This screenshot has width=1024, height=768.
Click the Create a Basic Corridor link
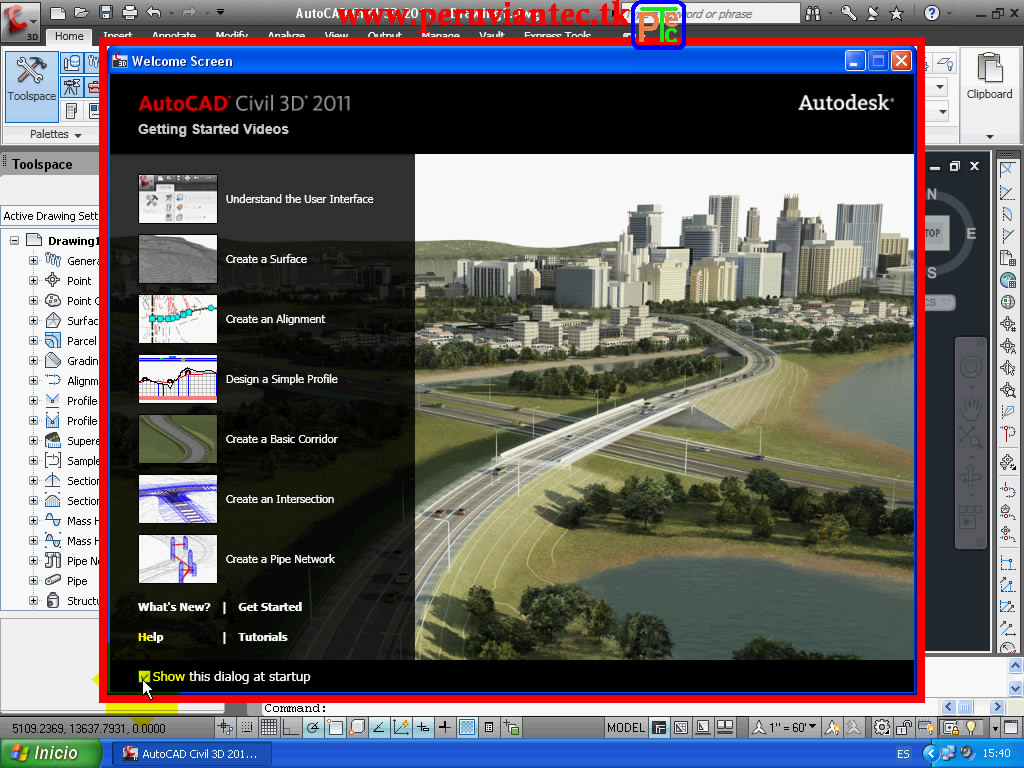tap(281, 439)
